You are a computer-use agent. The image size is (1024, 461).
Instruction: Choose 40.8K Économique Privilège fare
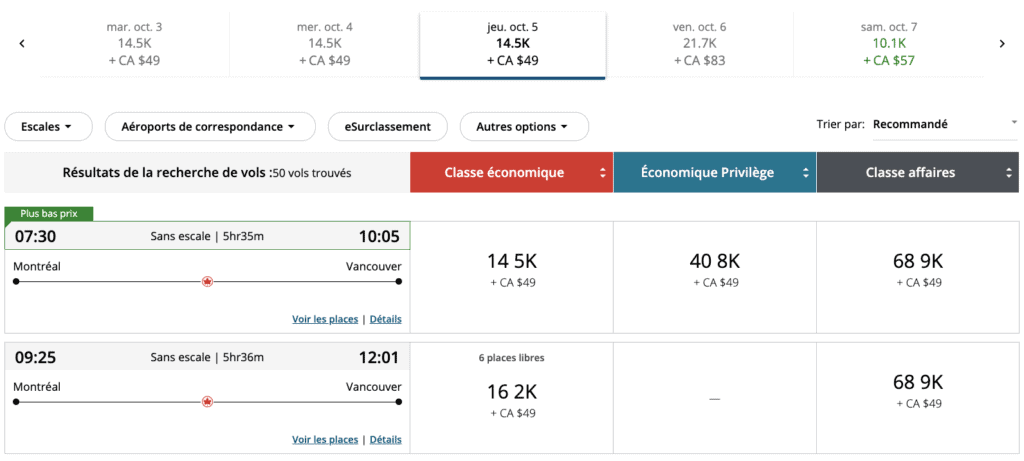click(x=714, y=270)
